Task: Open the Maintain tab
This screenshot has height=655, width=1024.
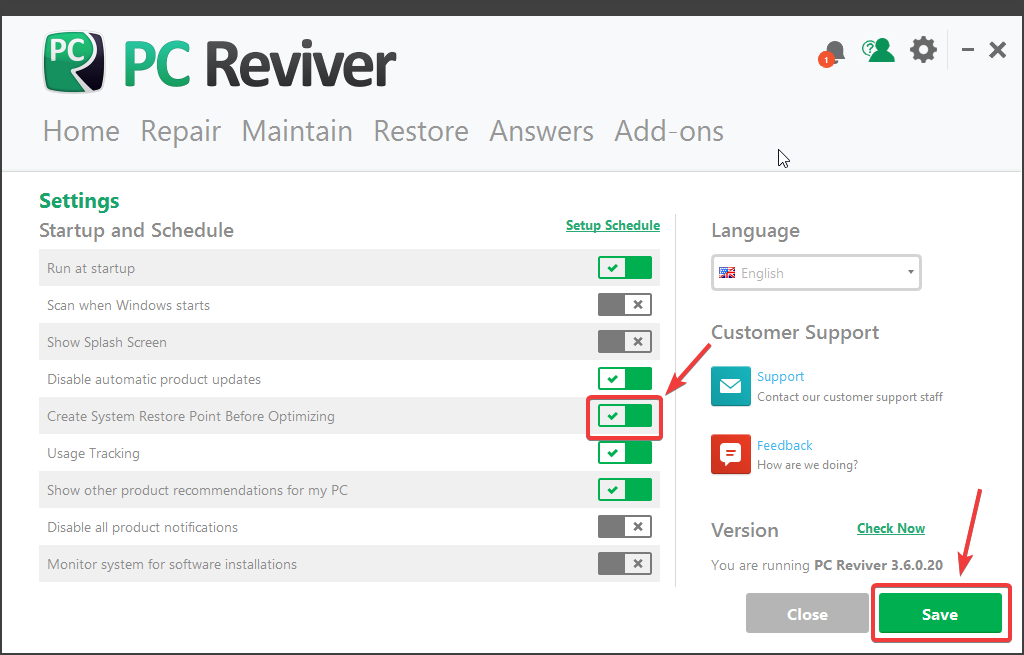Action: pos(297,131)
